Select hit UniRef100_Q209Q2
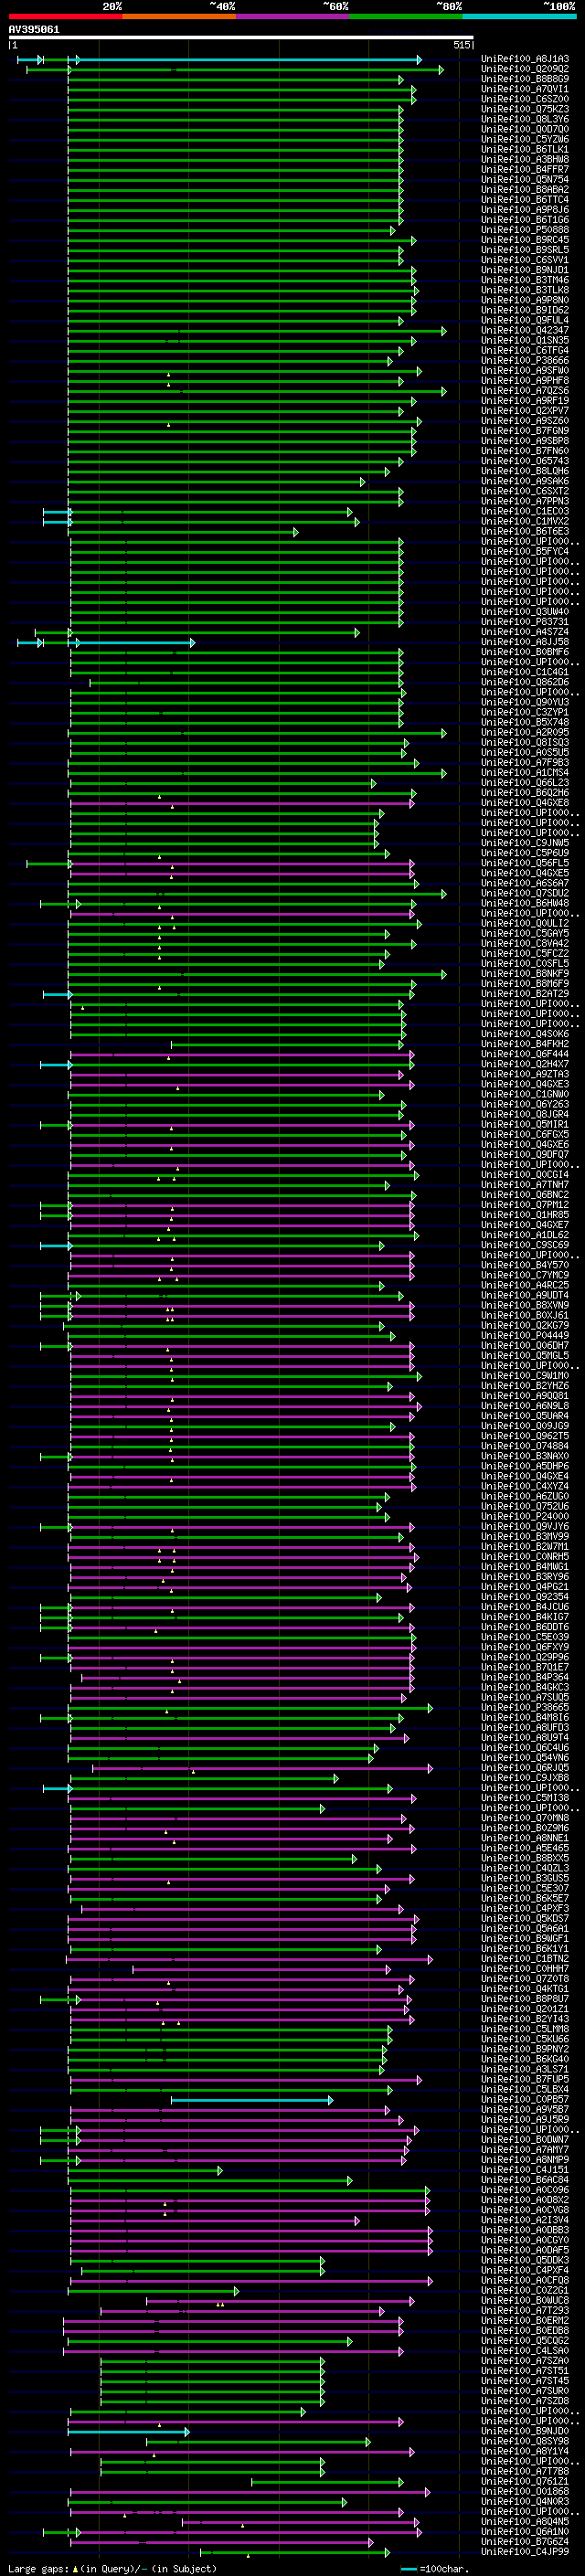Viewport: 585px width, 2576px height. click(525, 70)
